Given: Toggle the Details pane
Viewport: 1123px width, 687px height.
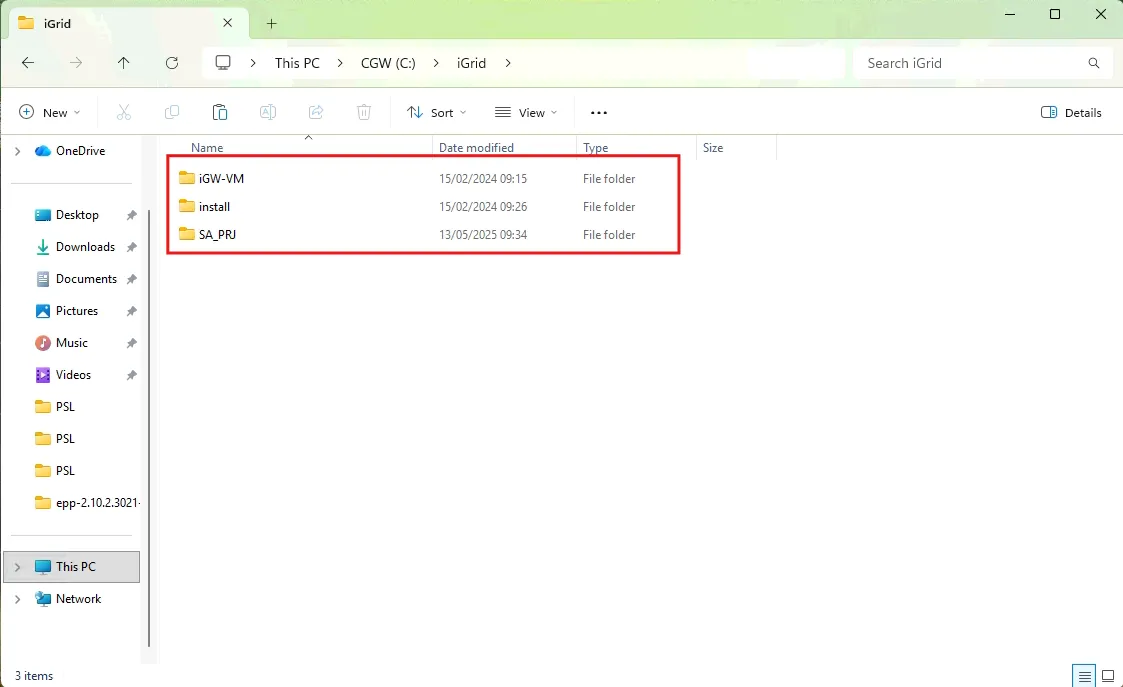Looking at the screenshot, I should [x=1071, y=112].
